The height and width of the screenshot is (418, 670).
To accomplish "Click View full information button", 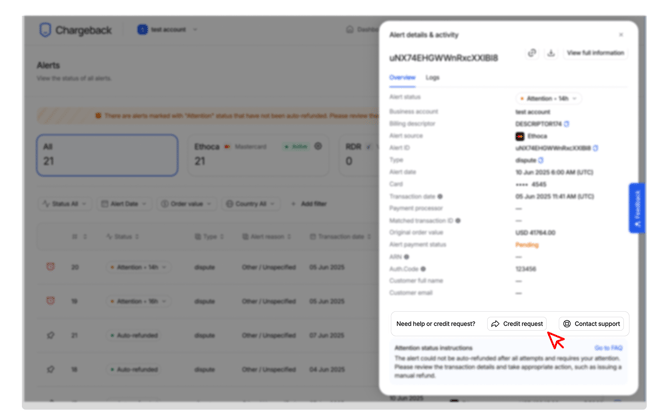I will (x=595, y=53).
